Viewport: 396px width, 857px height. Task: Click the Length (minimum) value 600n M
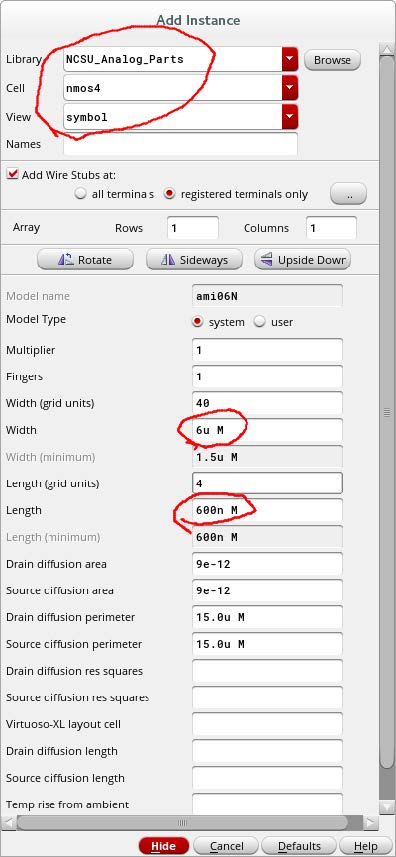tap(268, 537)
